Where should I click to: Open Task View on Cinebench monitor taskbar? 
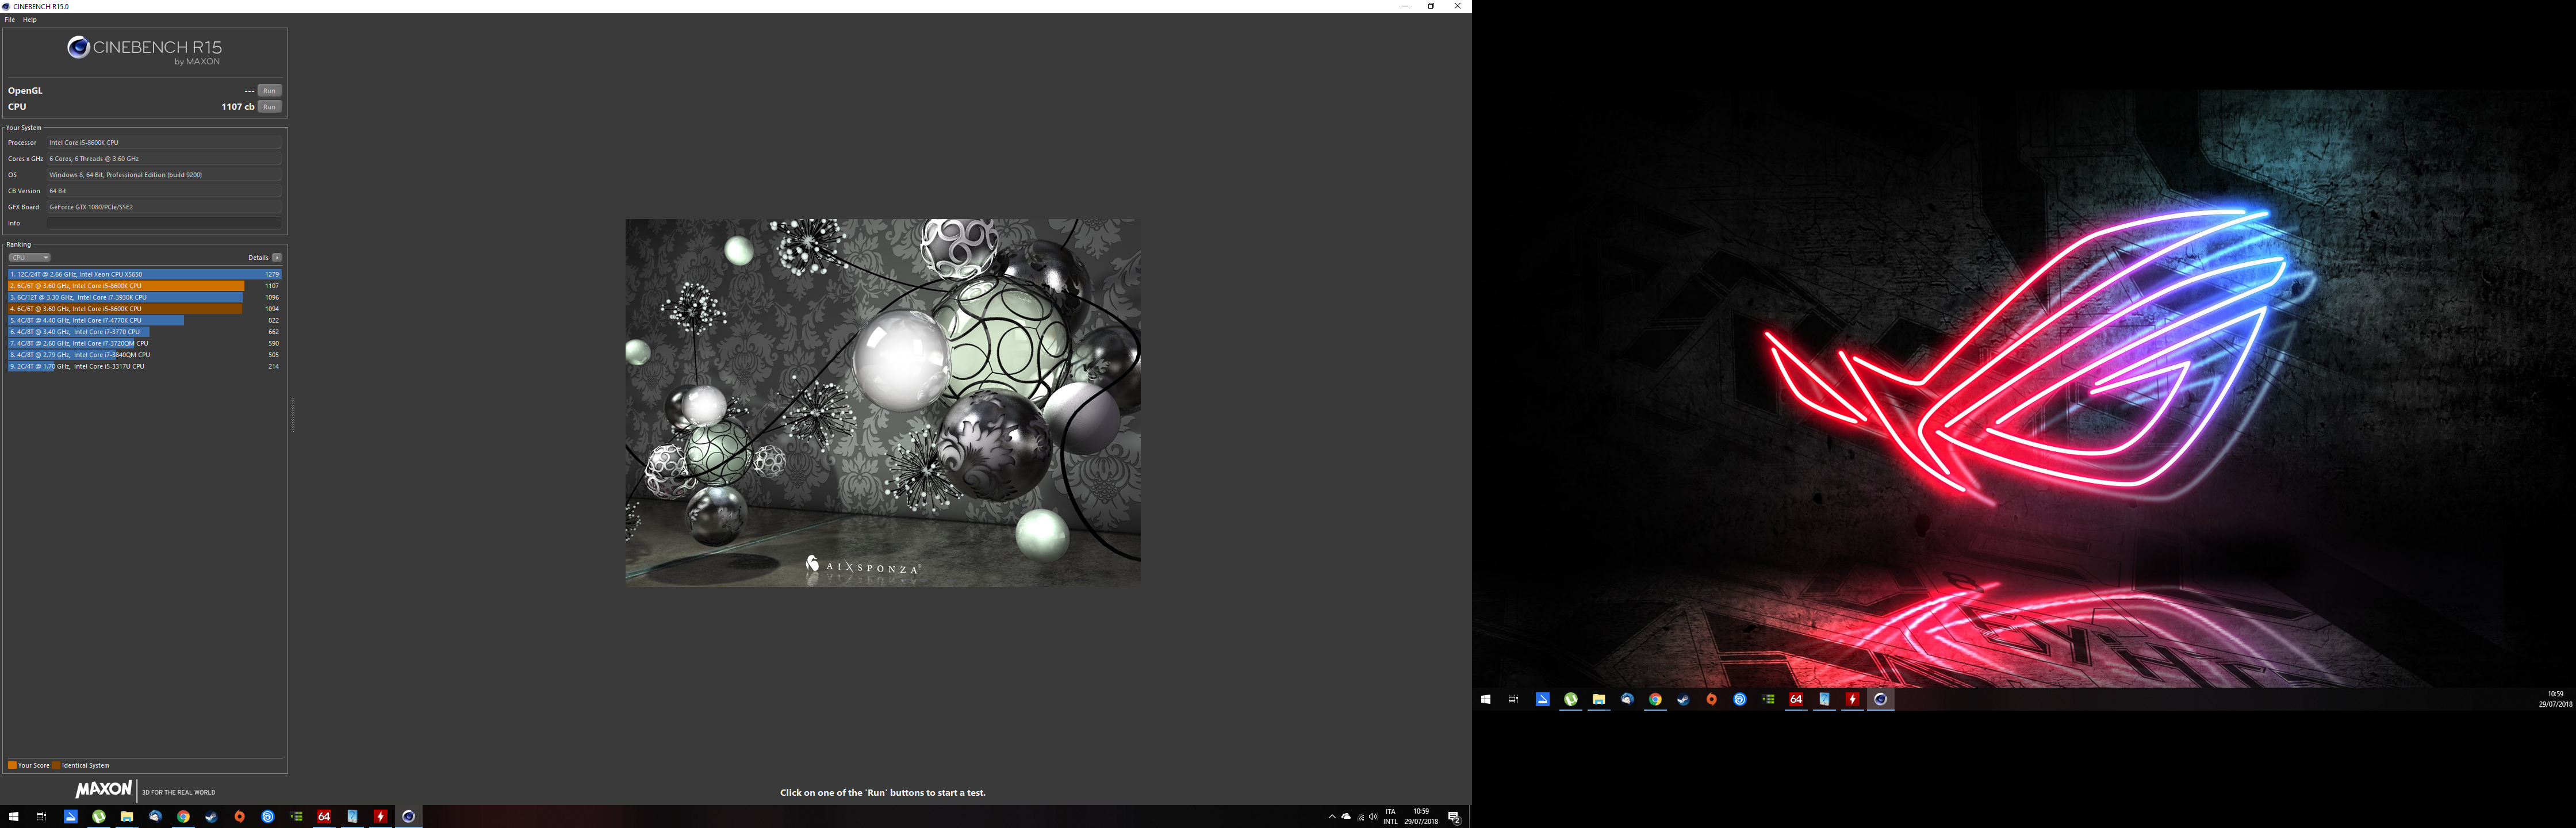click(x=41, y=817)
